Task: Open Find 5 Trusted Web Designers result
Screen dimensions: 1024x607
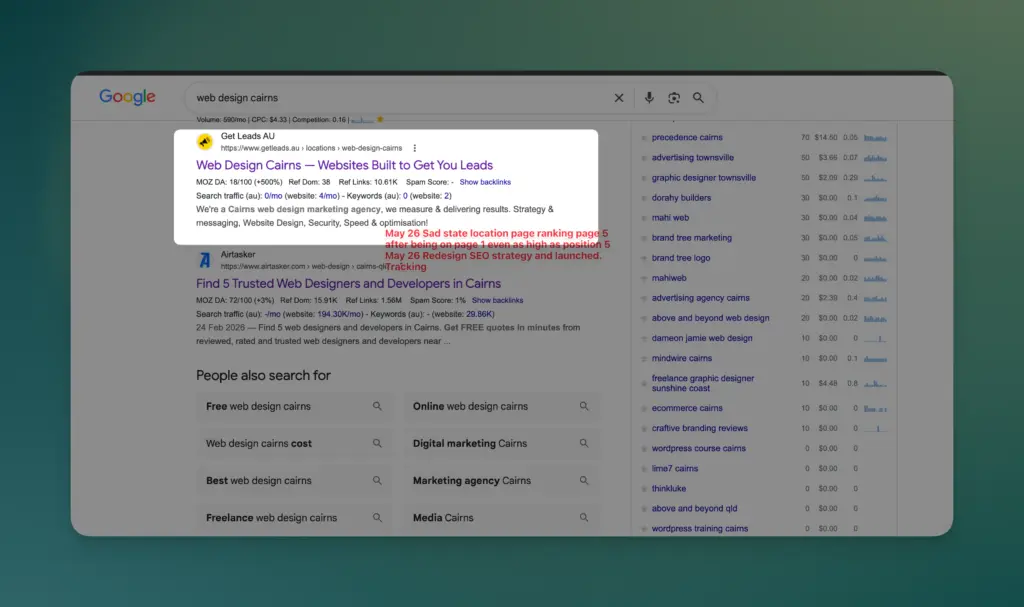Action: (348, 284)
